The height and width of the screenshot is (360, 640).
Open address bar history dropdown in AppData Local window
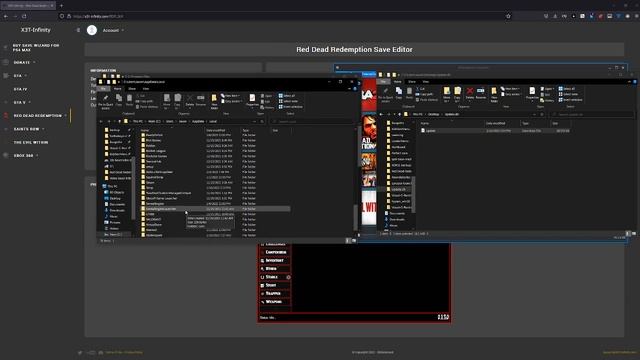[254, 121]
